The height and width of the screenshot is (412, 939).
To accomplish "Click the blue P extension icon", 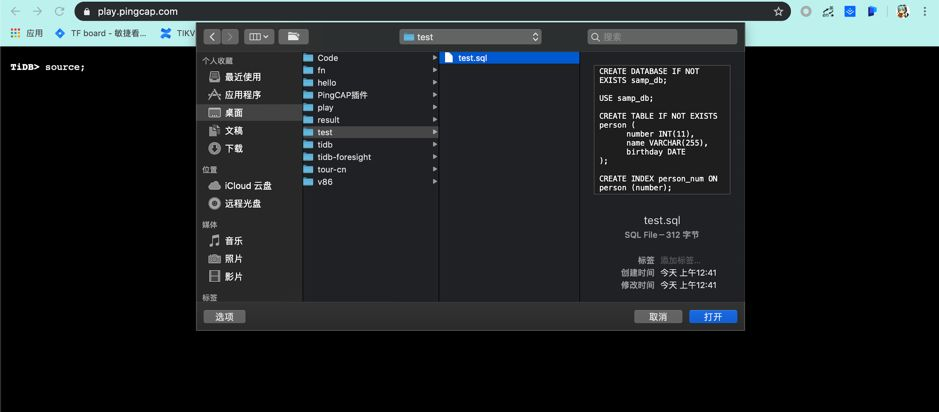I will pyautogui.click(x=872, y=11).
